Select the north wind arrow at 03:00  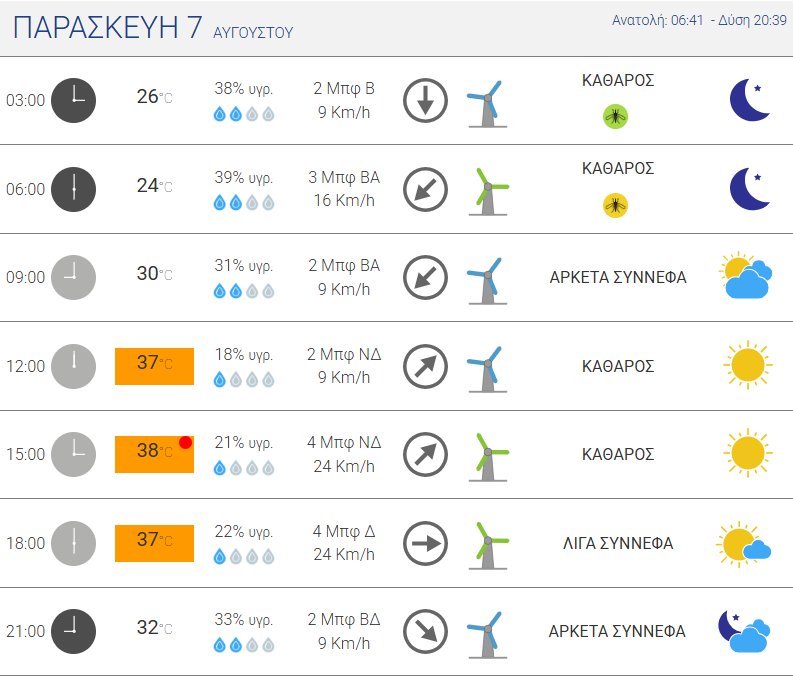point(425,100)
